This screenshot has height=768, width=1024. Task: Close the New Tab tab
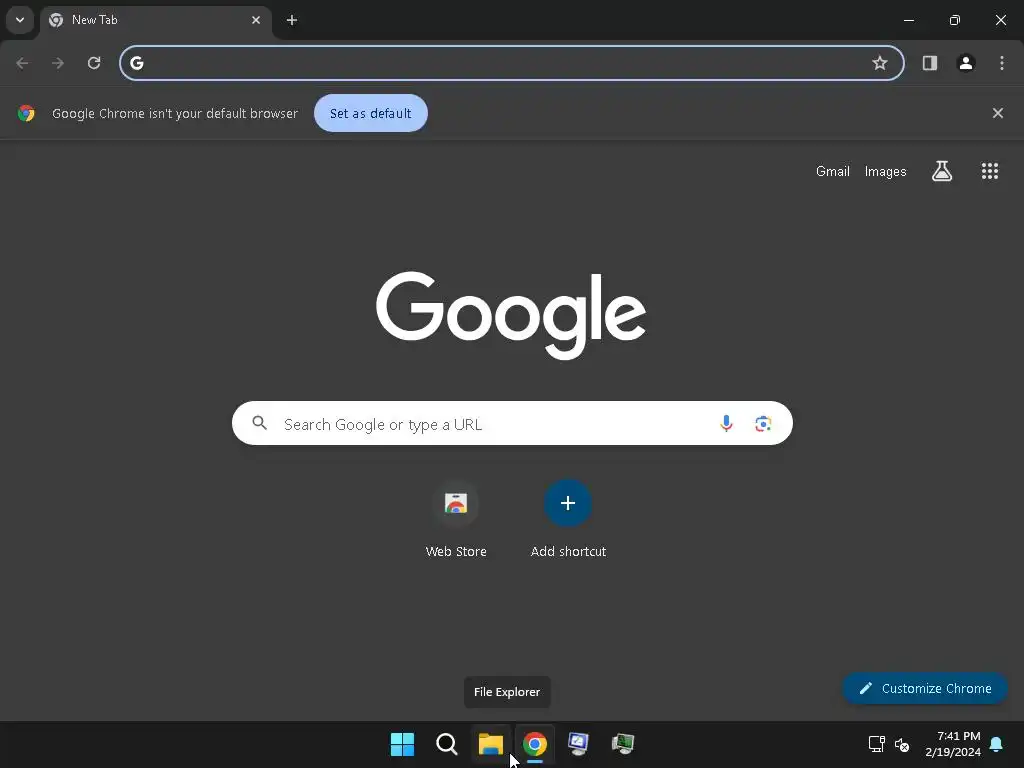pyautogui.click(x=256, y=20)
